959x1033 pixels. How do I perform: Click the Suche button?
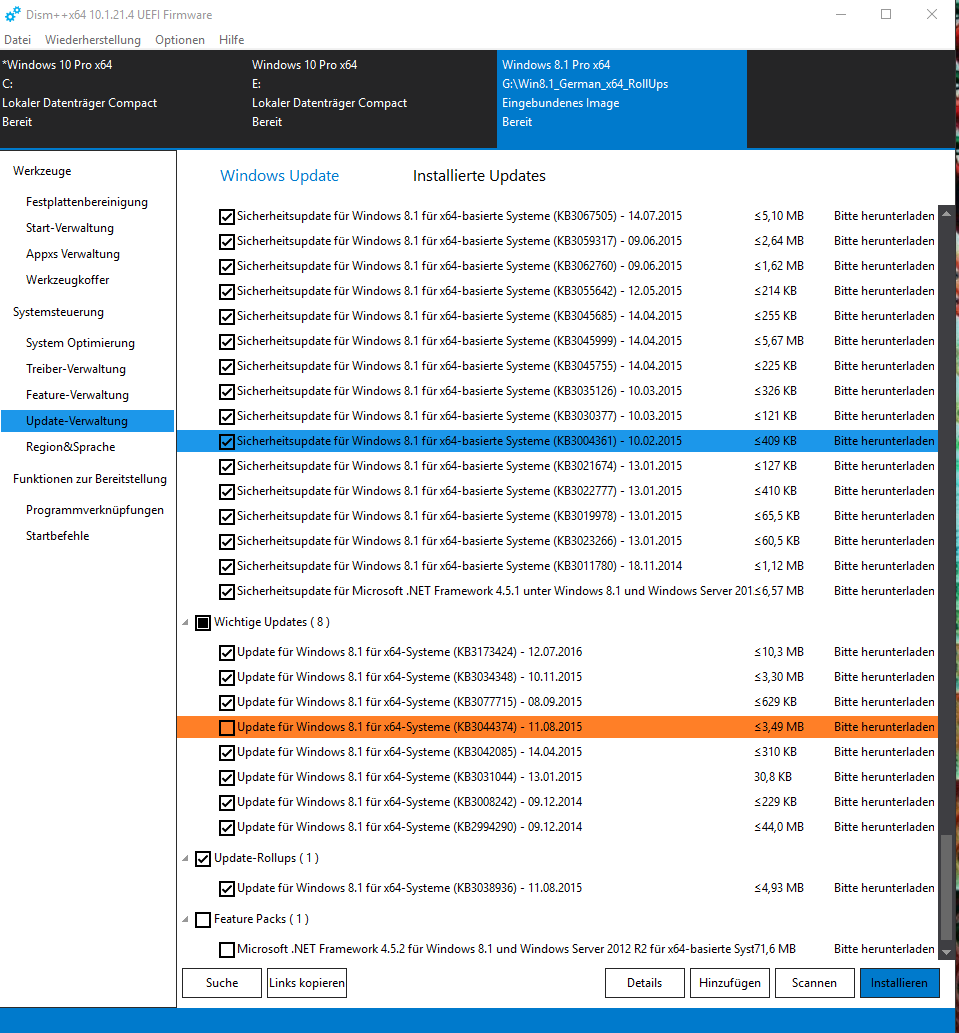coord(222,983)
